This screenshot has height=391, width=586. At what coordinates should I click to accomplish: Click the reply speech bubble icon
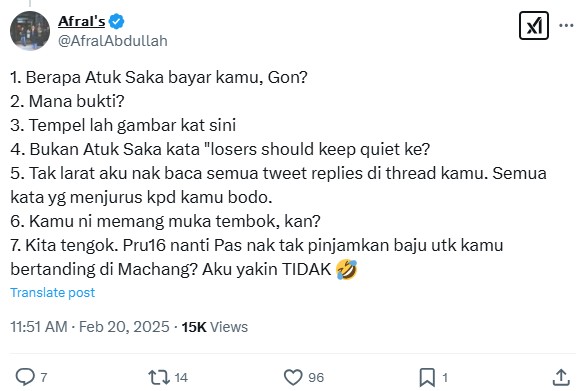click(x=25, y=377)
